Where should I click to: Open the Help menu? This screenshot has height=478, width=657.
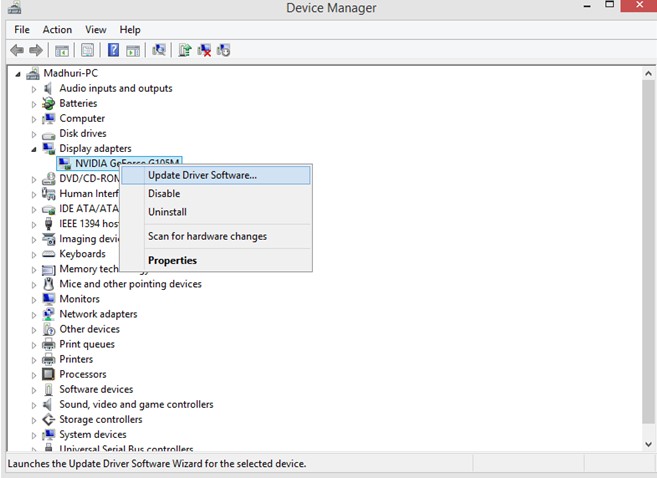click(130, 30)
